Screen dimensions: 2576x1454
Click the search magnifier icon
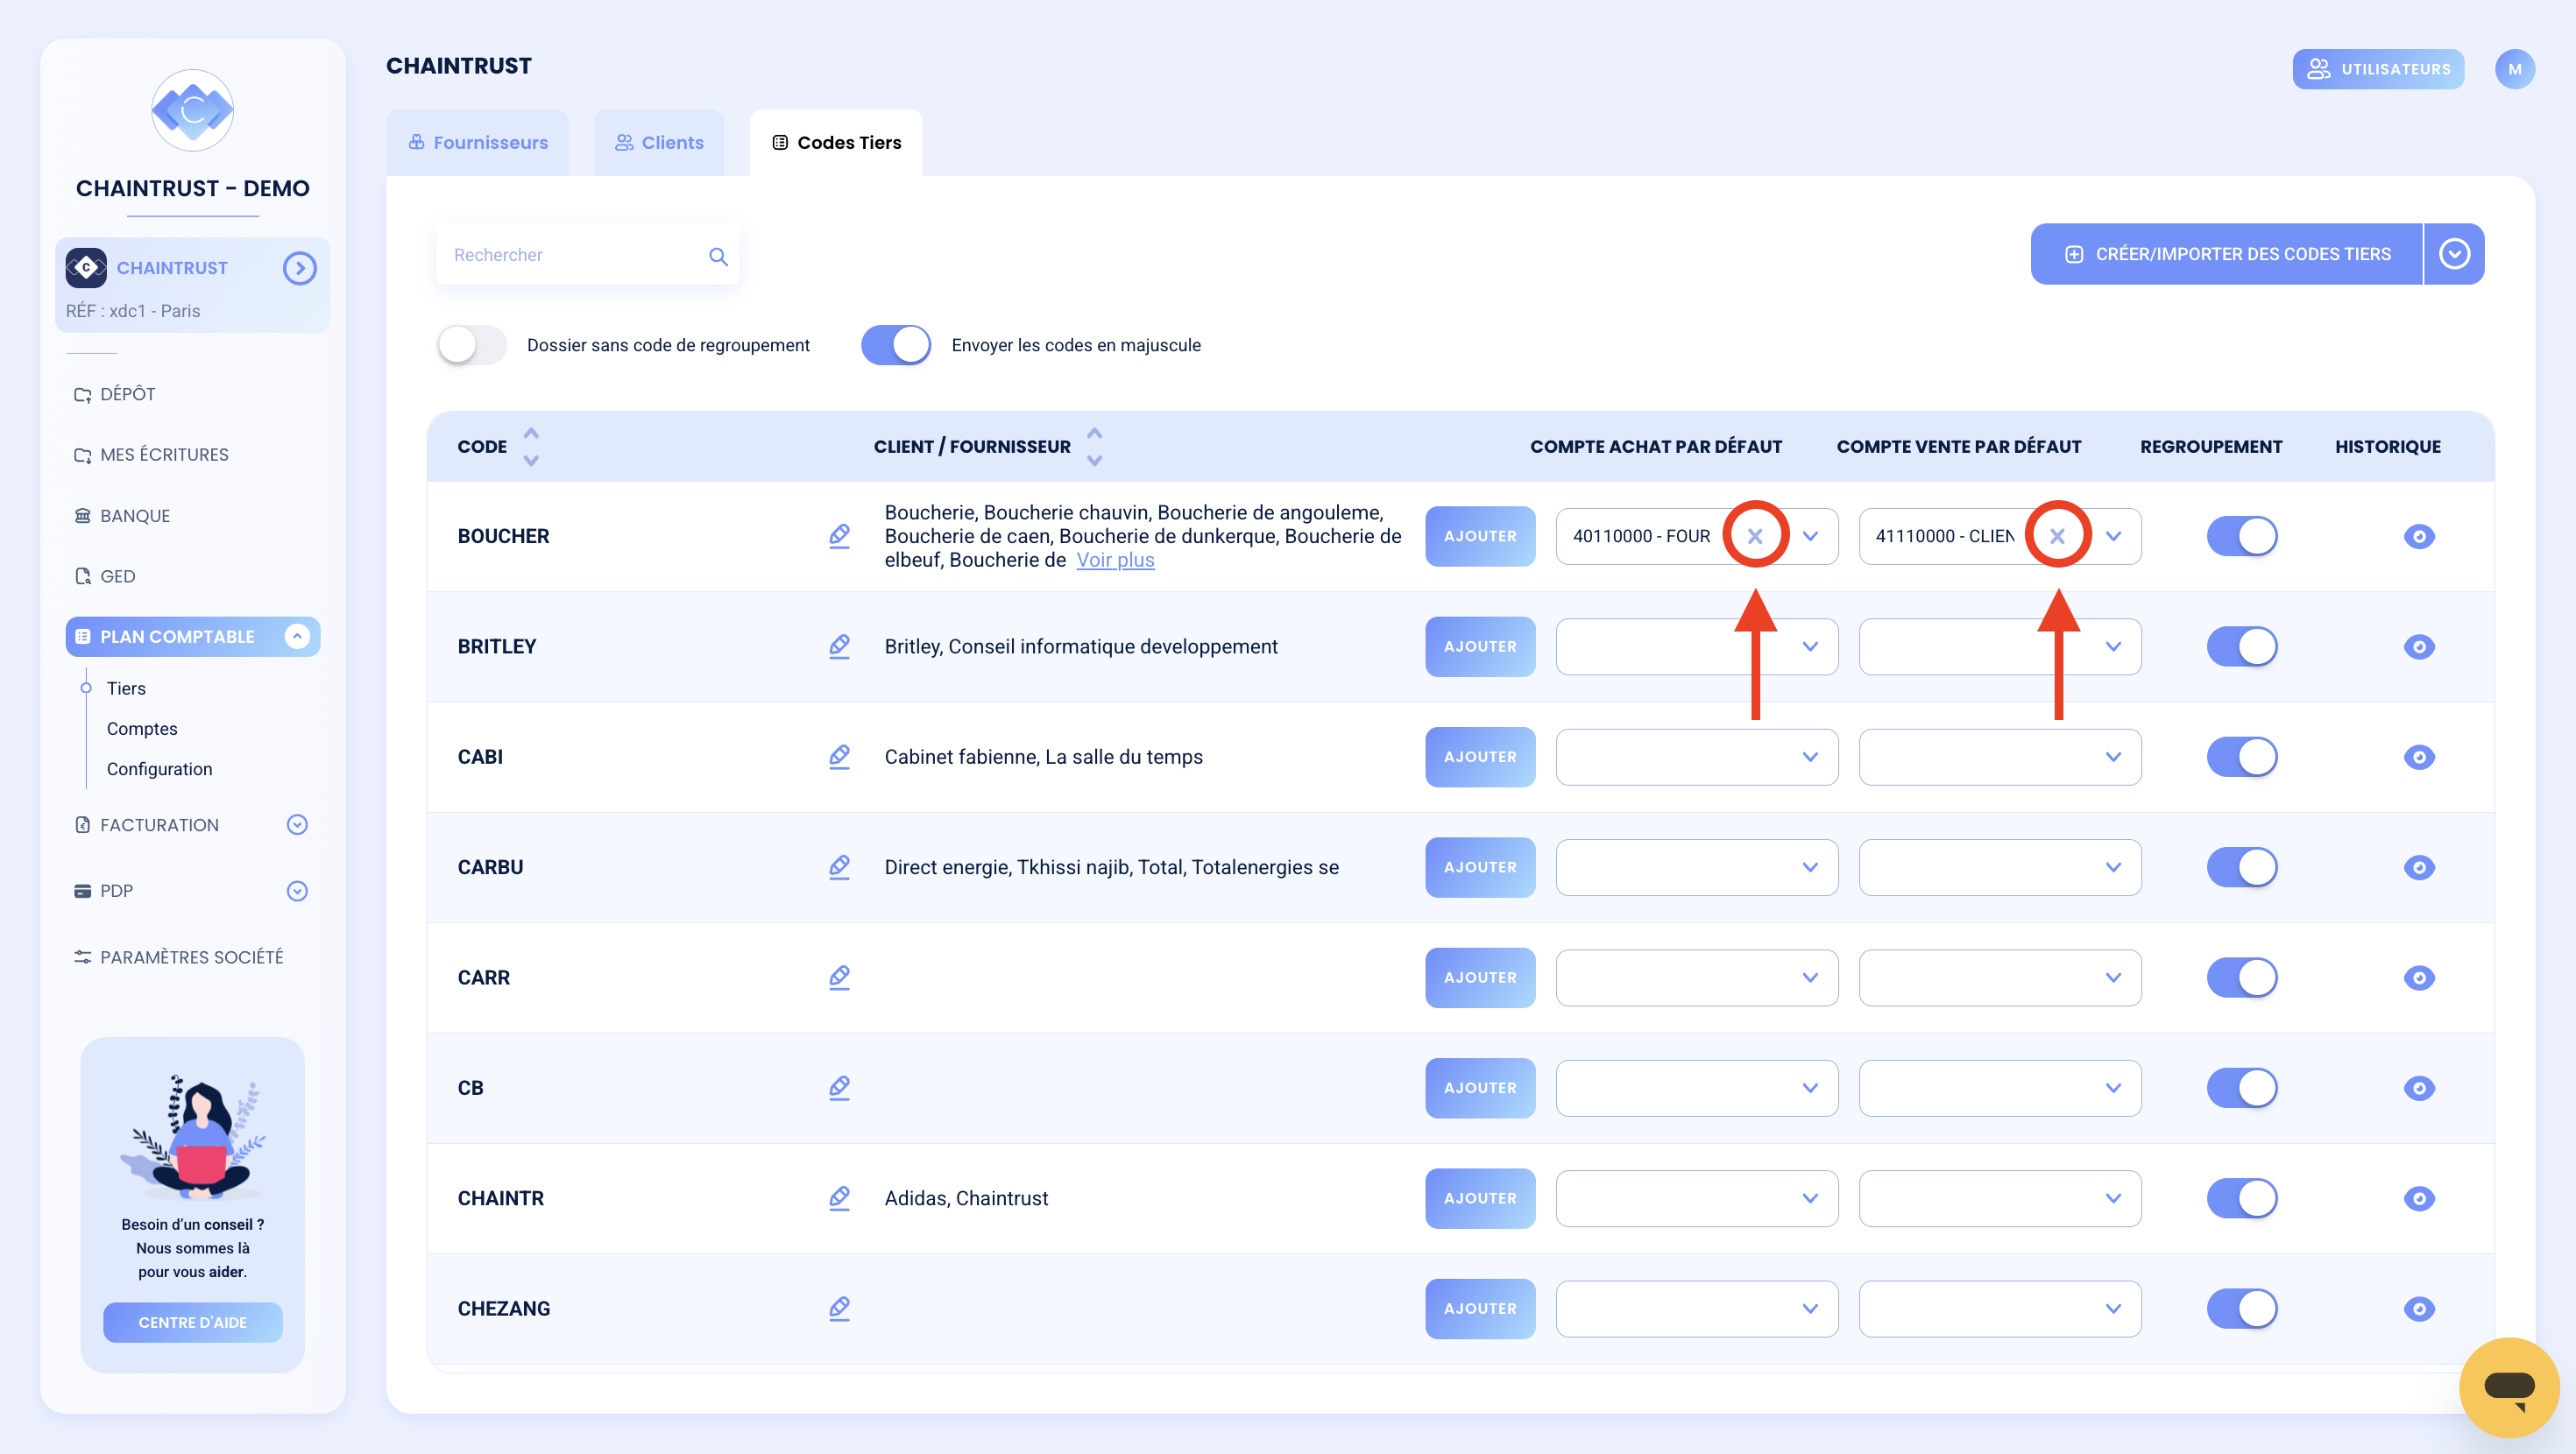pos(718,256)
